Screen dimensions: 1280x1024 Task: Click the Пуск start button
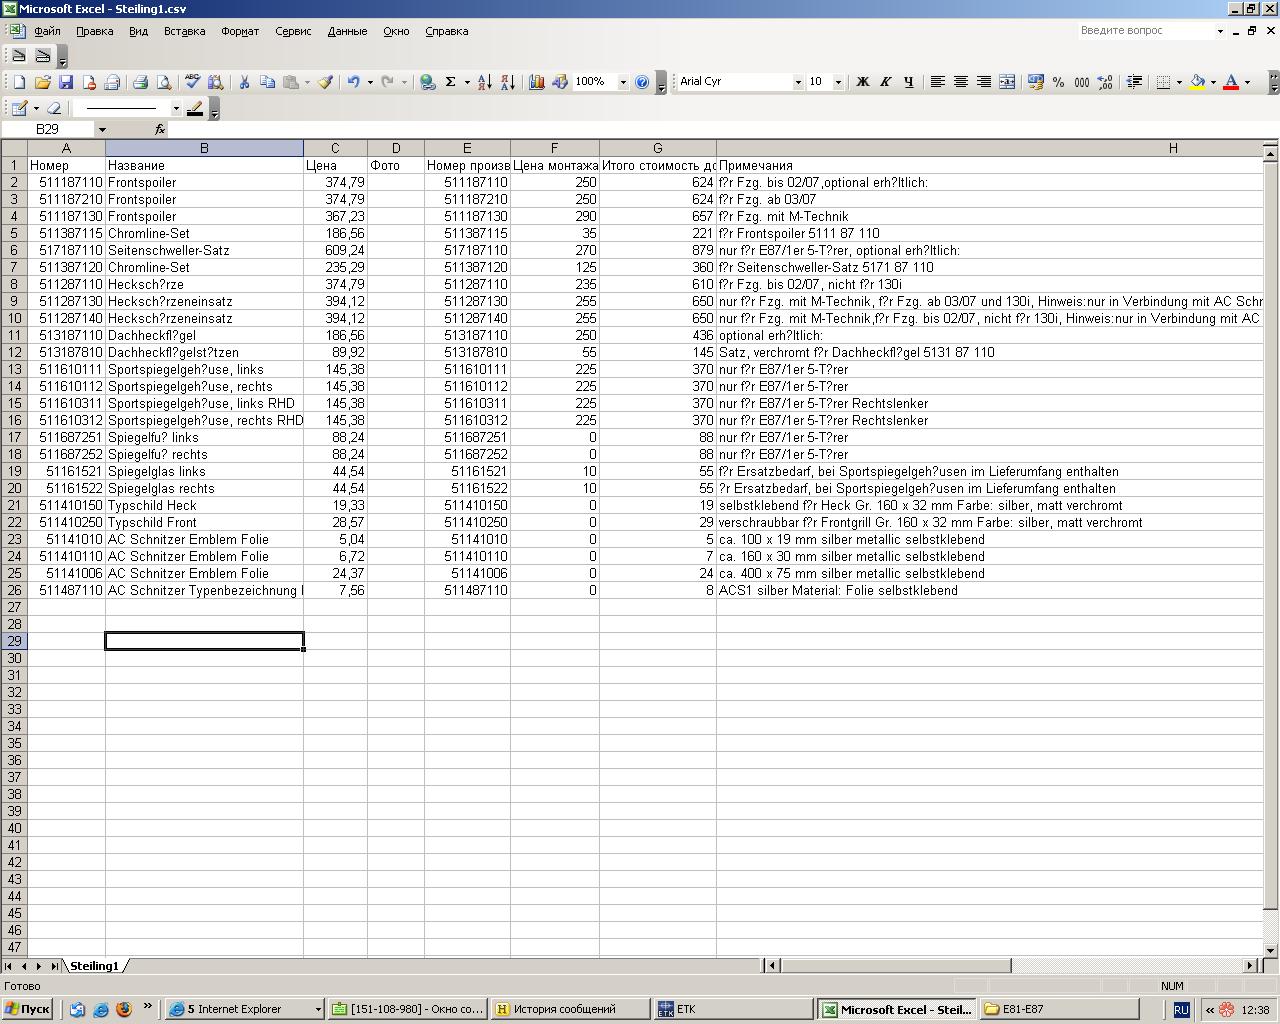point(28,1009)
